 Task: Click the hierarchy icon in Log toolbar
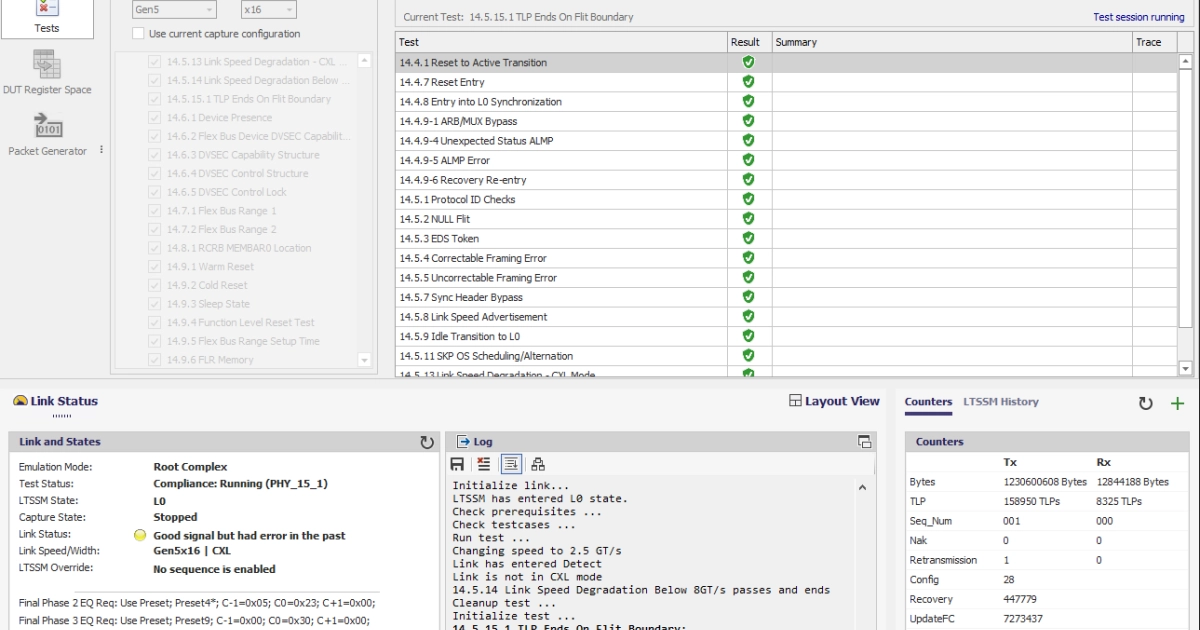[538, 464]
